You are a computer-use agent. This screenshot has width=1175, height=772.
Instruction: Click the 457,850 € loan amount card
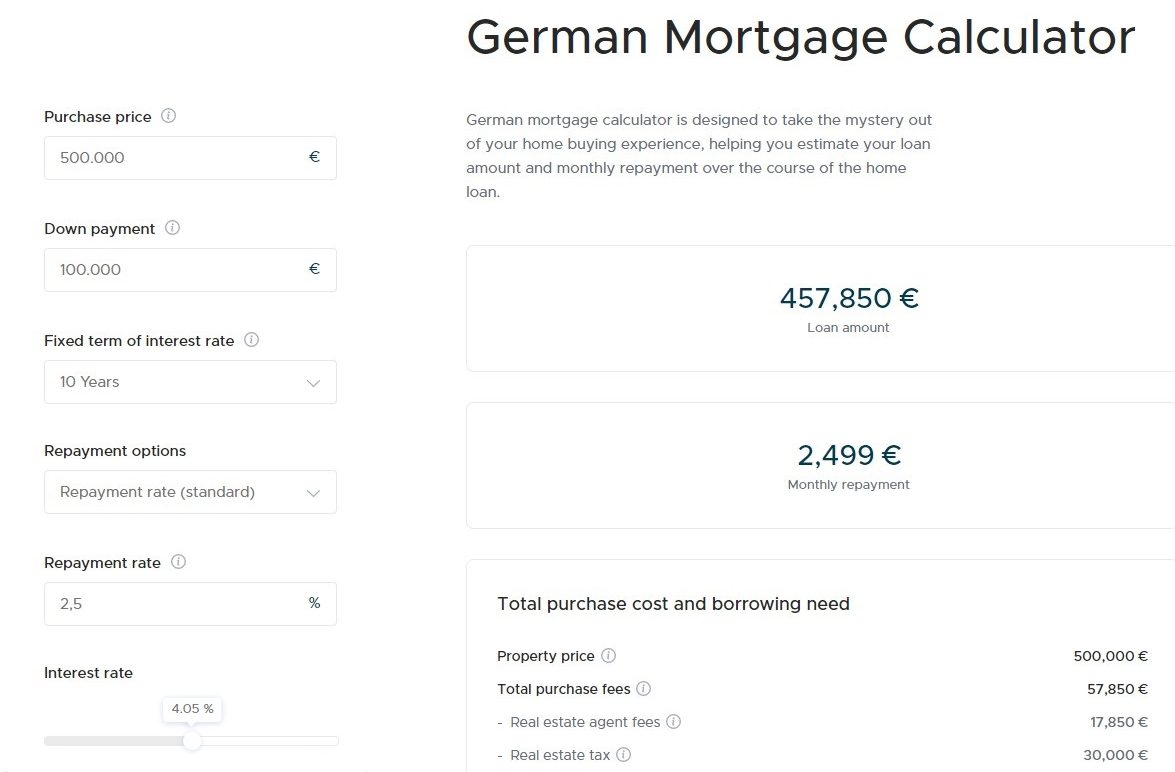[x=848, y=308]
